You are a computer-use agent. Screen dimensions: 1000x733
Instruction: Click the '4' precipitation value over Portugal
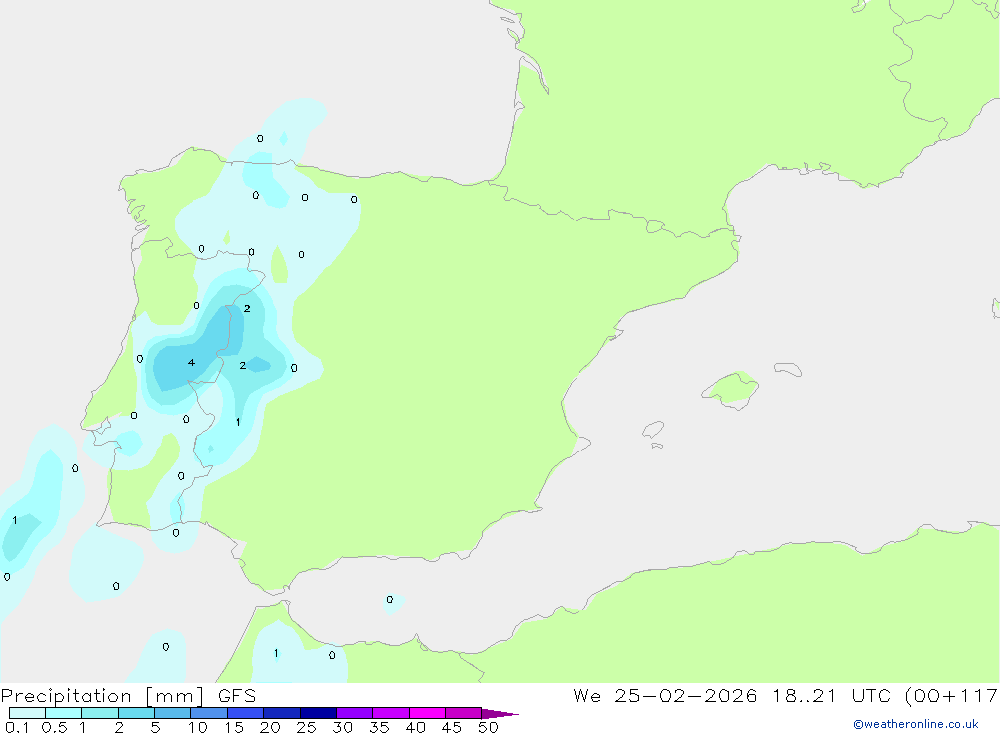click(x=191, y=362)
